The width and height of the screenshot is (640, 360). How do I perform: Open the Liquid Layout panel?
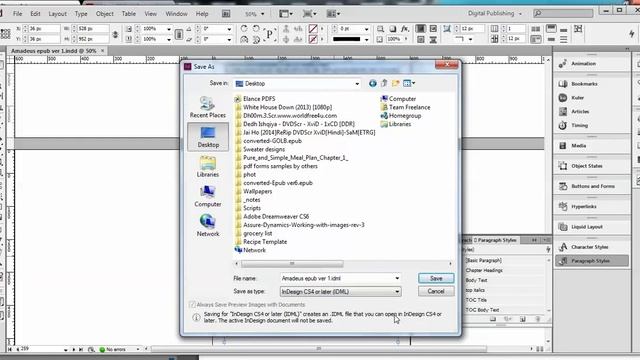point(591,227)
